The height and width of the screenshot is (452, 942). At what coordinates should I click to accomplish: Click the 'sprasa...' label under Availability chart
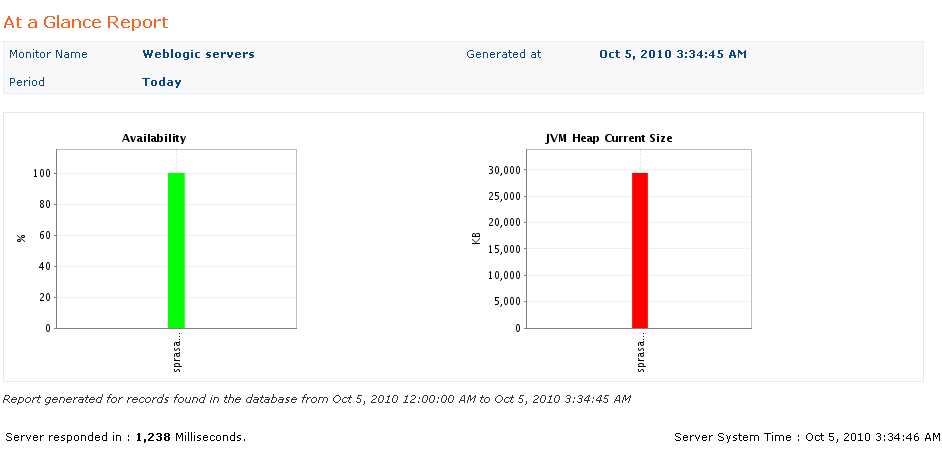click(177, 352)
